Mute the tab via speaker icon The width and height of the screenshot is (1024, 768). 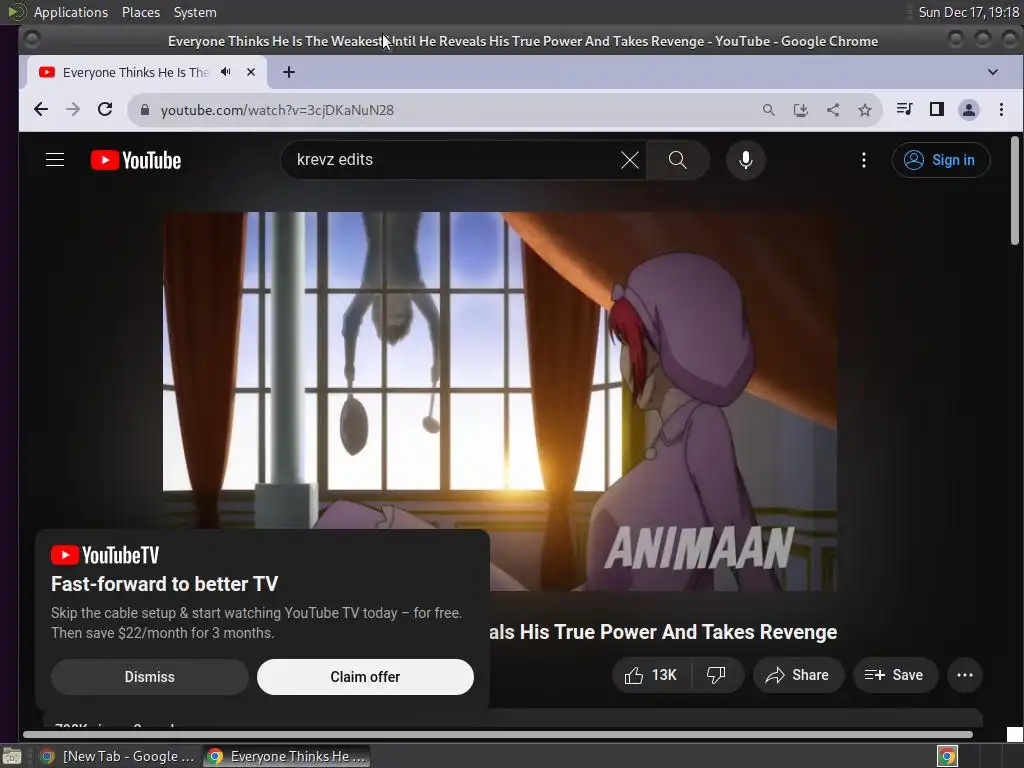[226, 72]
